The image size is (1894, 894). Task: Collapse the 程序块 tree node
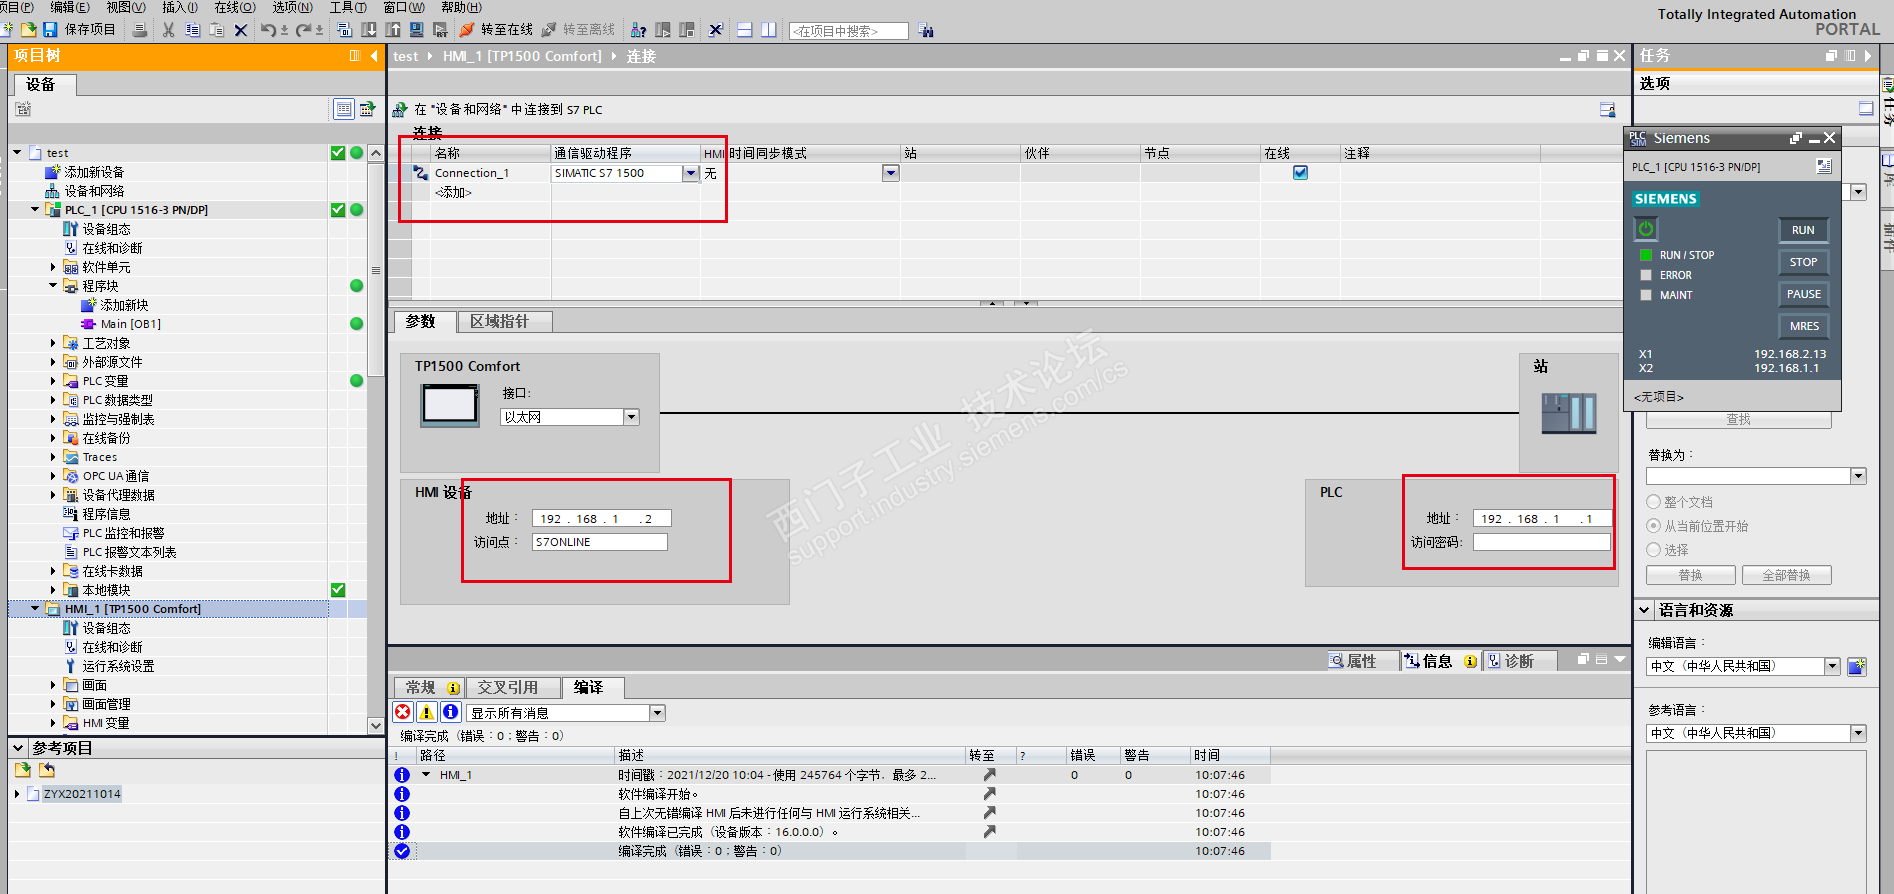53,286
